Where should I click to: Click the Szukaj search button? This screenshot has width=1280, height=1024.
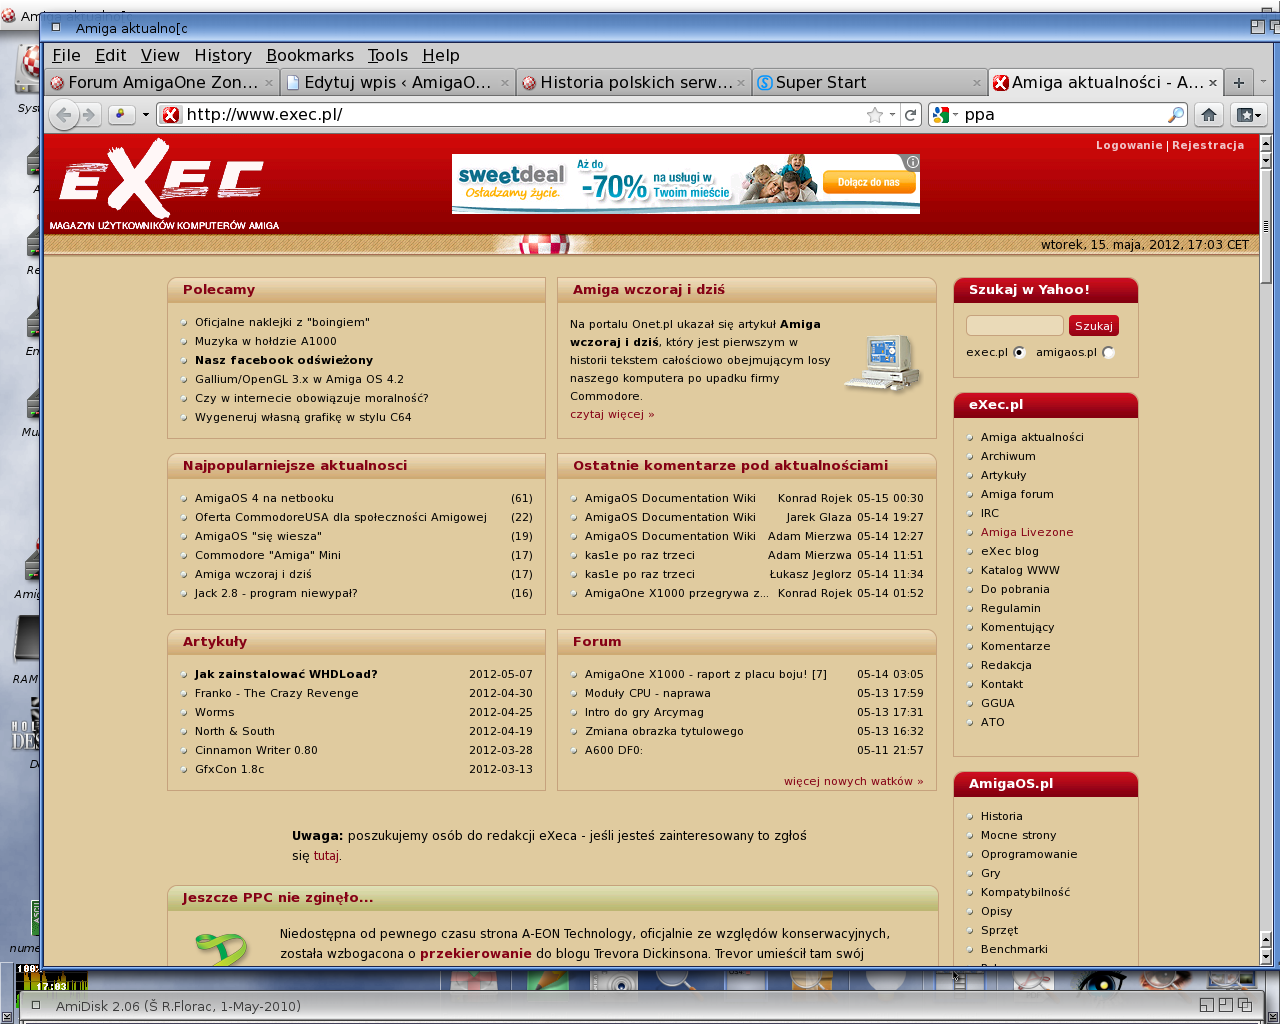tap(1093, 326)
